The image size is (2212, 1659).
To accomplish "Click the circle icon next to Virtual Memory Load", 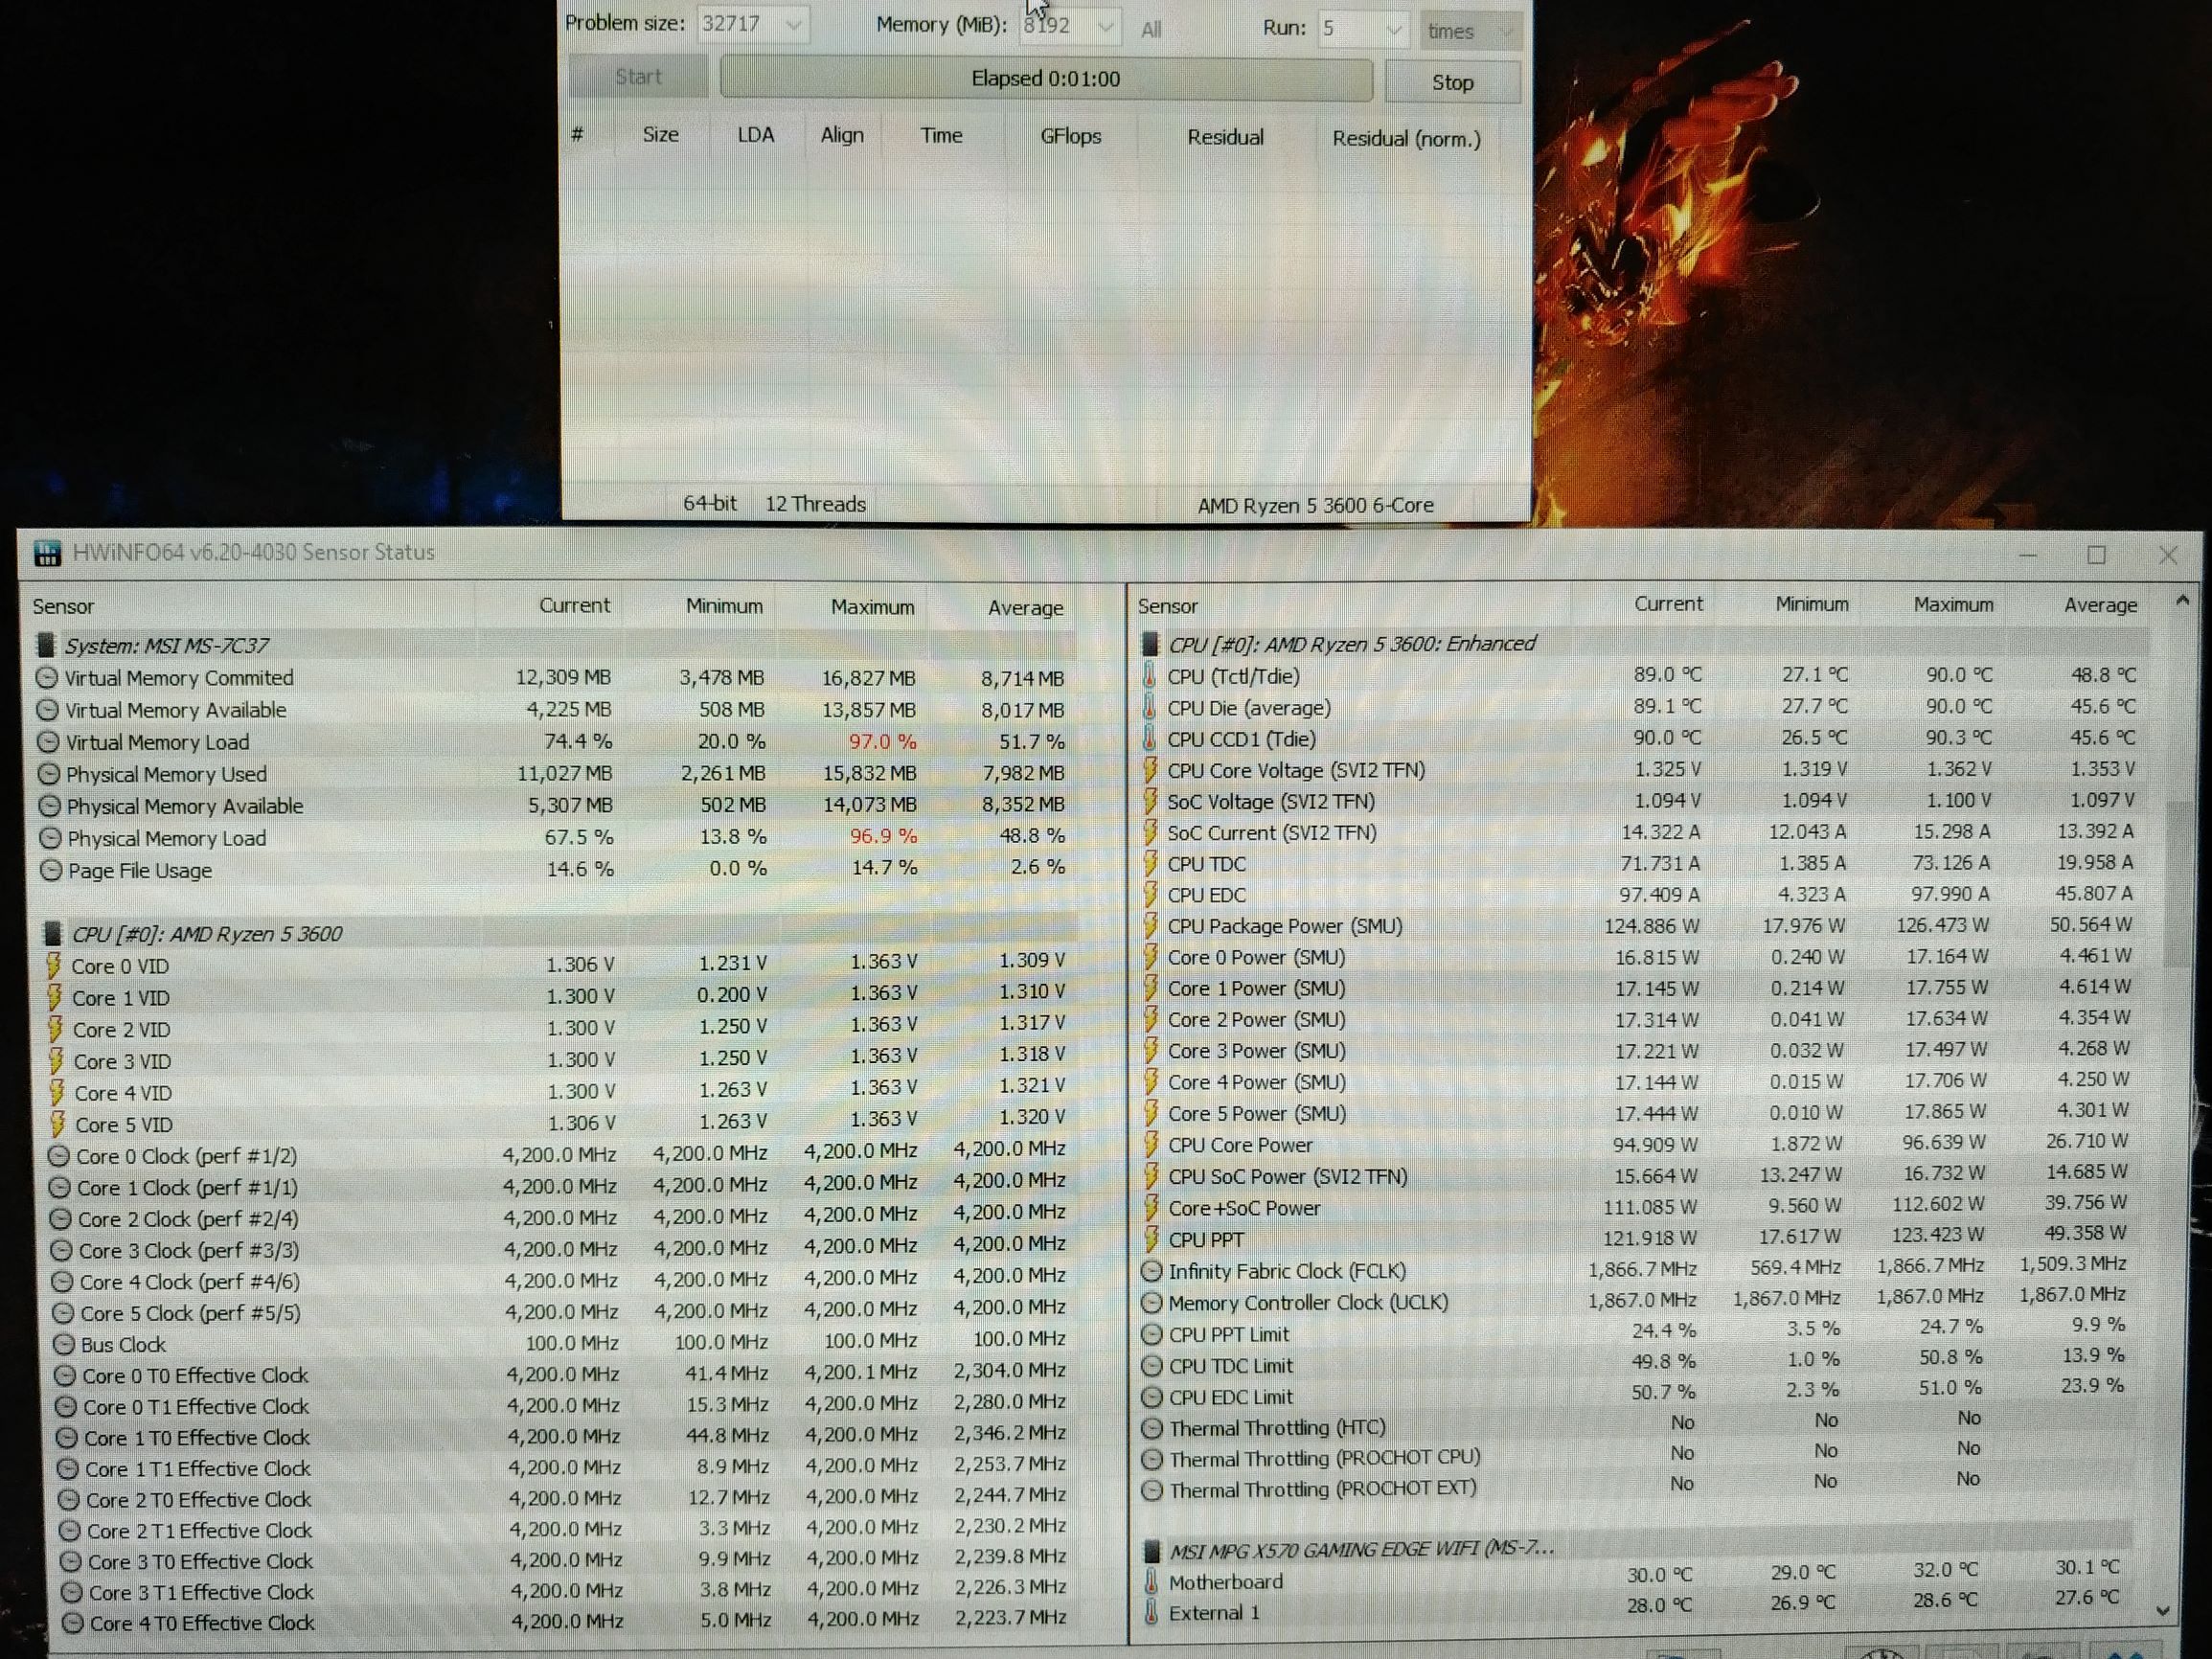I will pyautogui.click(x=47, y=742).
